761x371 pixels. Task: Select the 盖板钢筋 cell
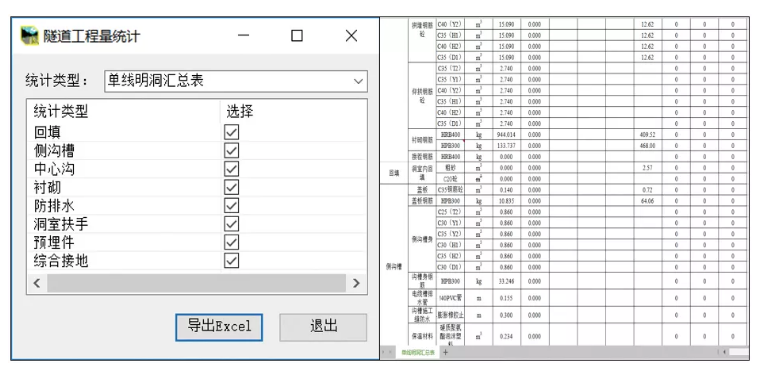421,201
